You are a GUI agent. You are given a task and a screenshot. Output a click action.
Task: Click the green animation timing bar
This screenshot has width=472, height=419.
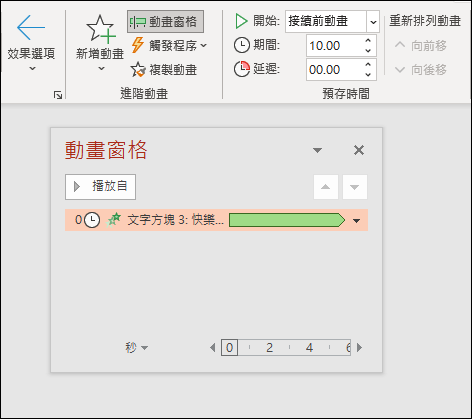tap(287, 220)
